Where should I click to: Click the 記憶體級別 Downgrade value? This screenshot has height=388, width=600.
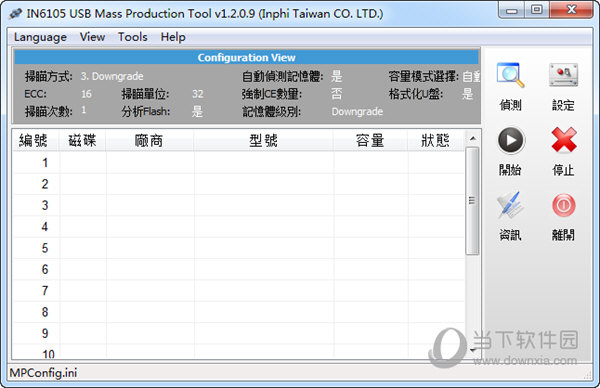(x=357, y=111)
